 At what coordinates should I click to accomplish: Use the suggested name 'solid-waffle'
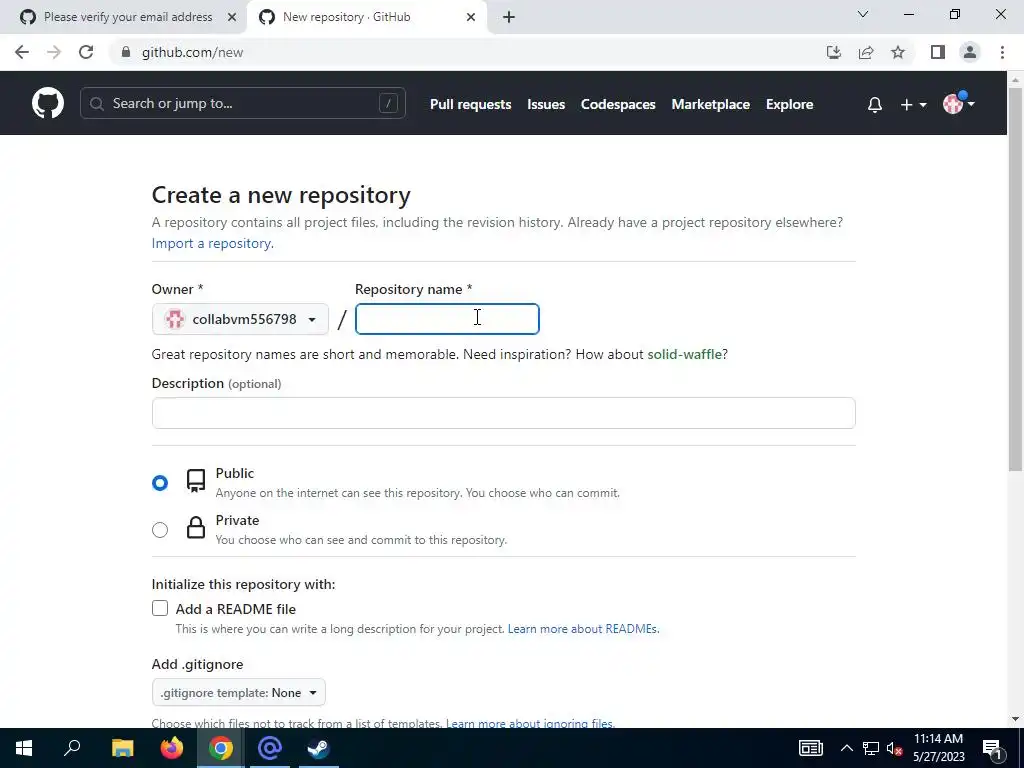coord(684,354)
